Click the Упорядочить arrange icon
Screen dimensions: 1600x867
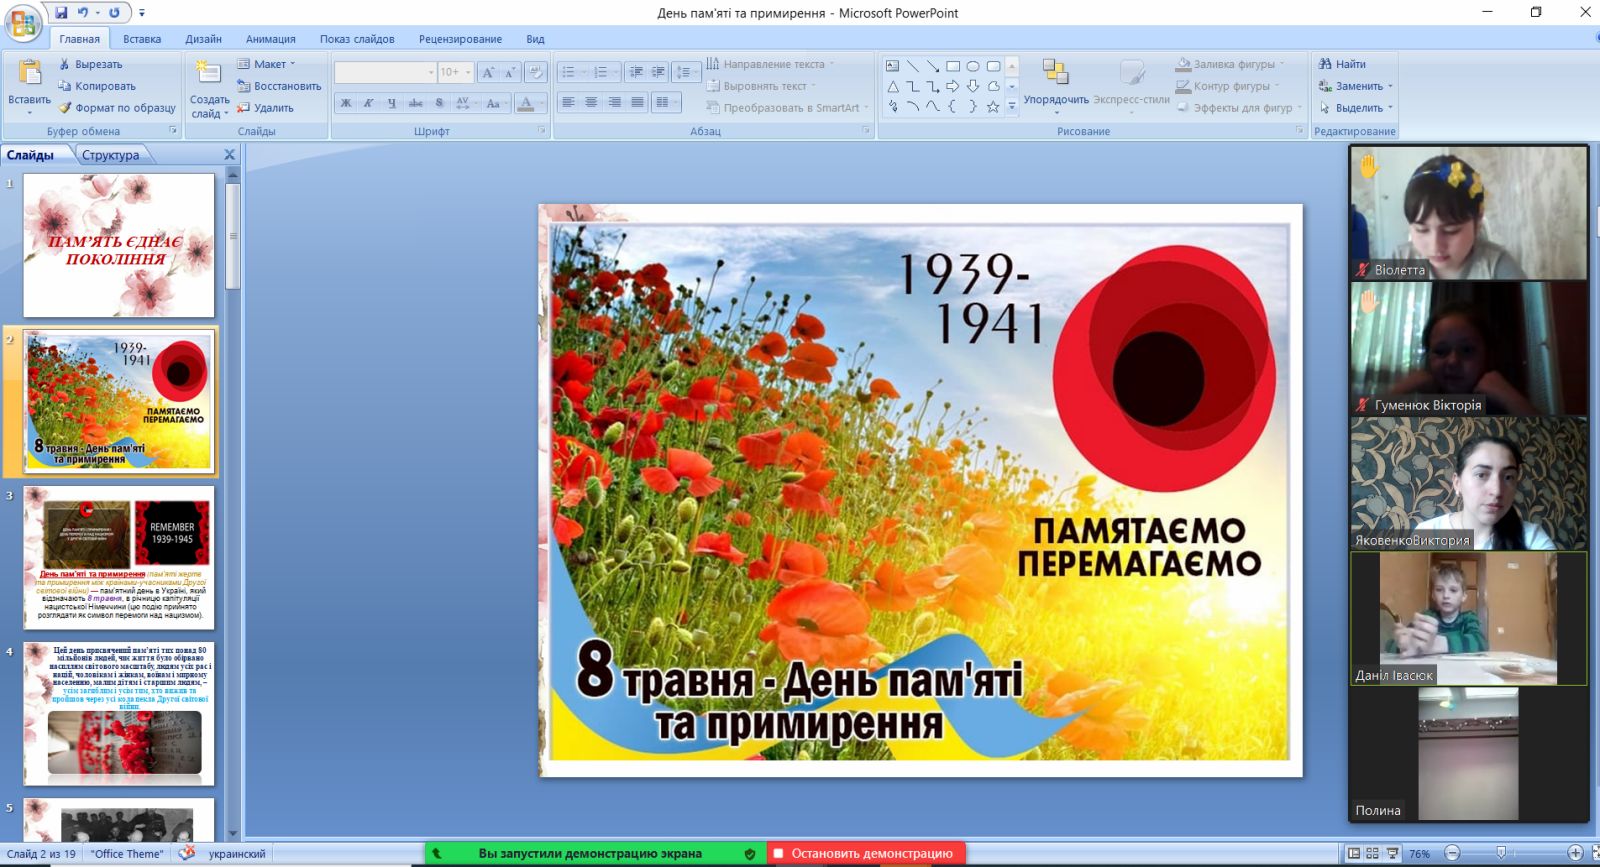pyautogui.click(x=1055, y=72)
